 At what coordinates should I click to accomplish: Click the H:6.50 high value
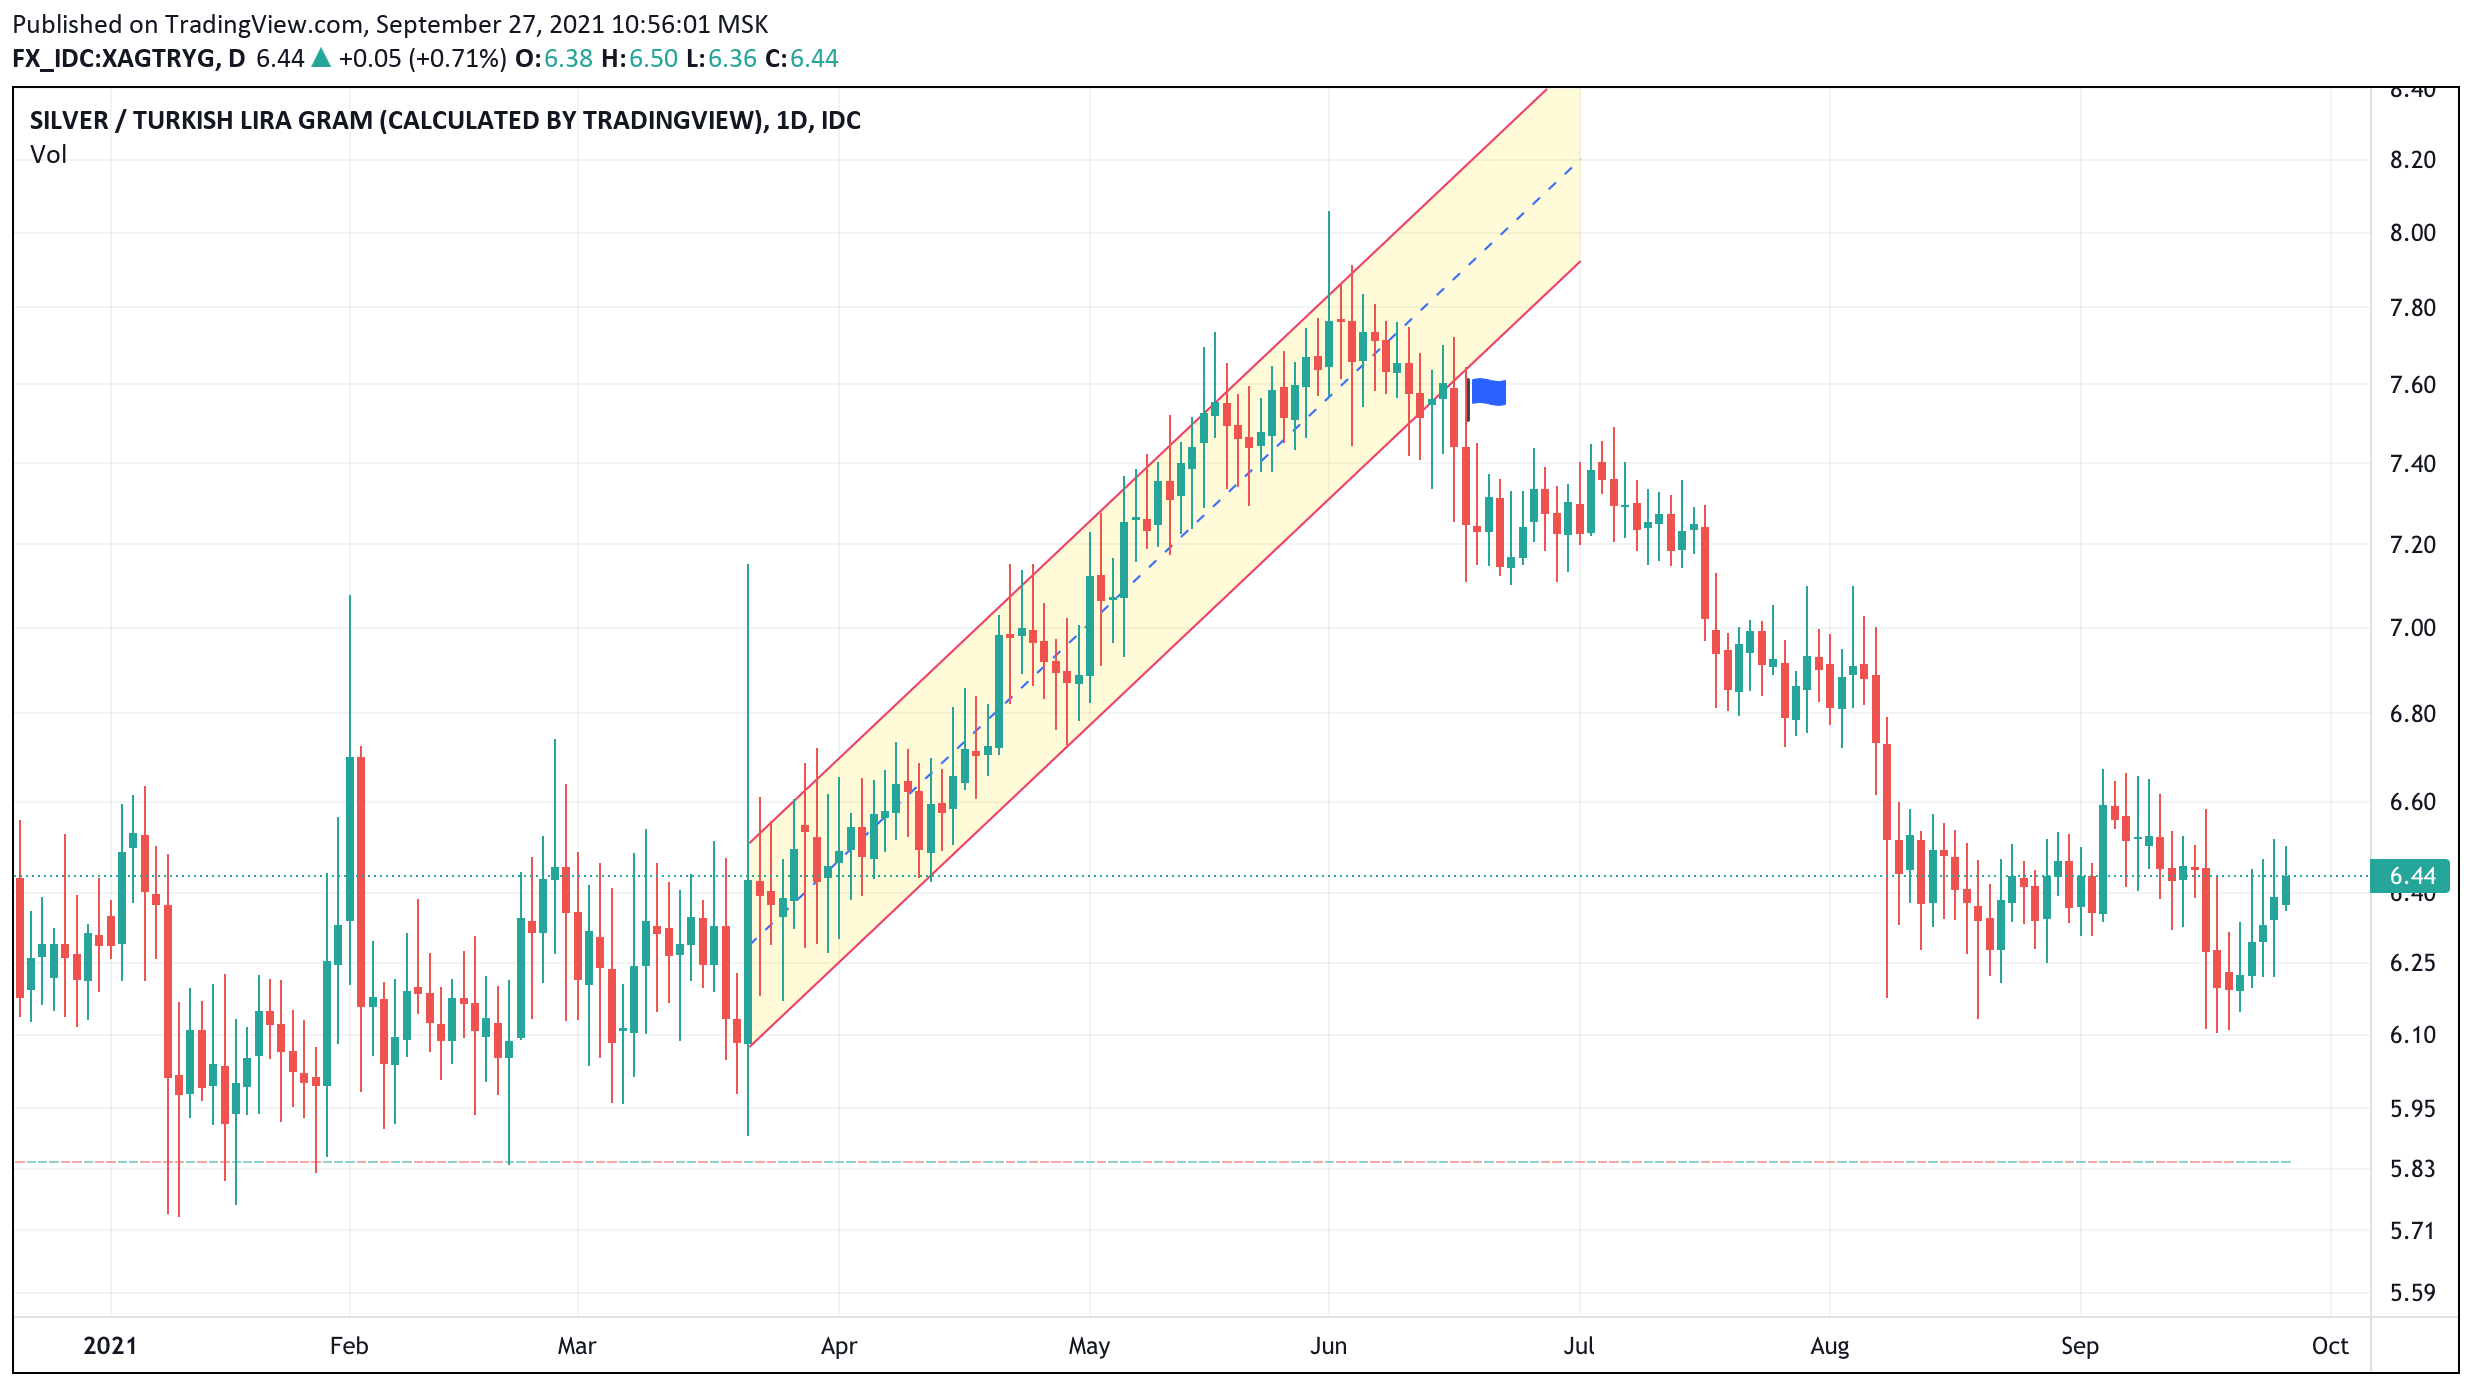click(x=640, y=58)
